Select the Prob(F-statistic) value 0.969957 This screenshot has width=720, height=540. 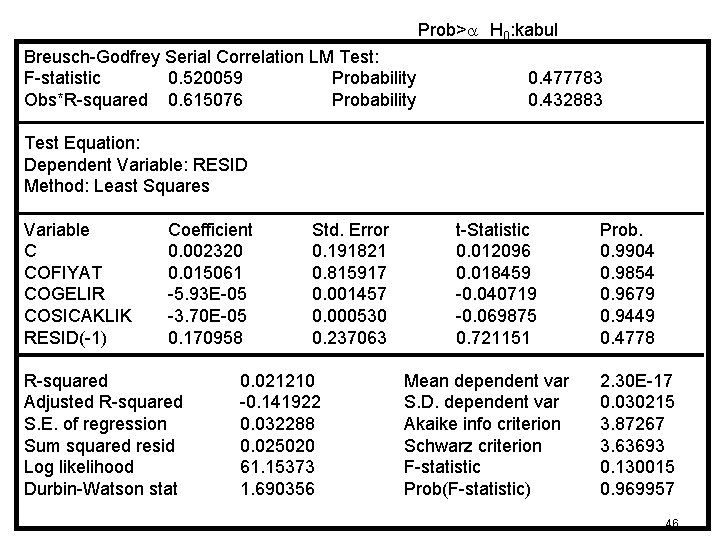[x=637, y=489]
